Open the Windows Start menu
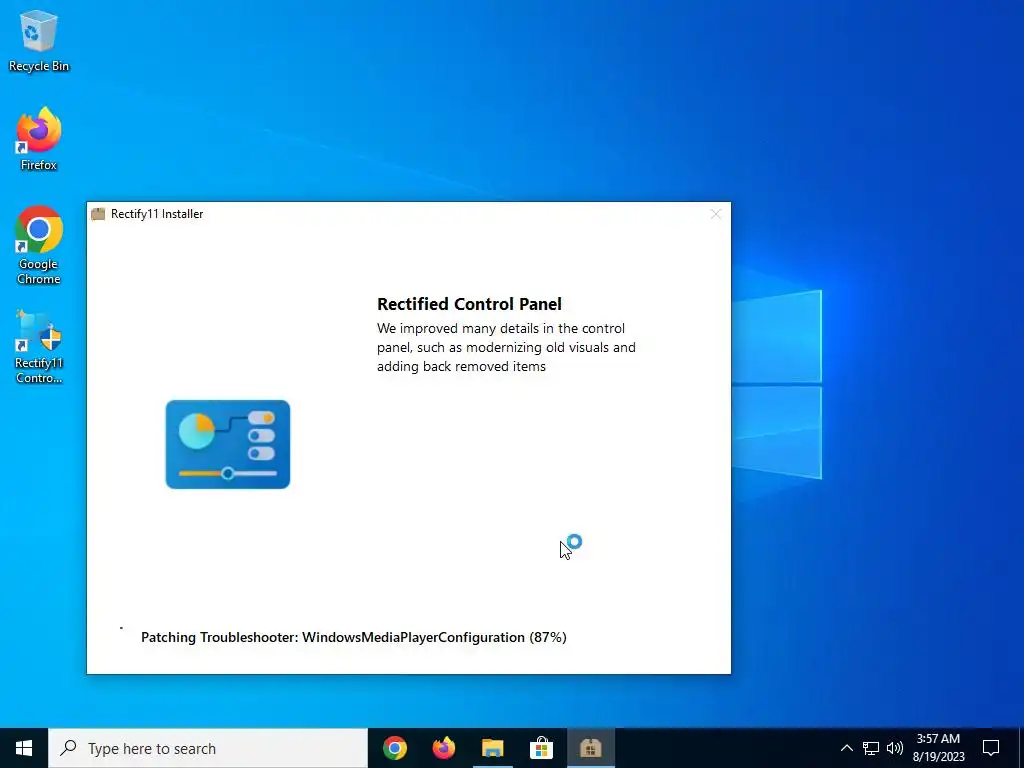Screen dimensions: 1024x768 (24, 748)
